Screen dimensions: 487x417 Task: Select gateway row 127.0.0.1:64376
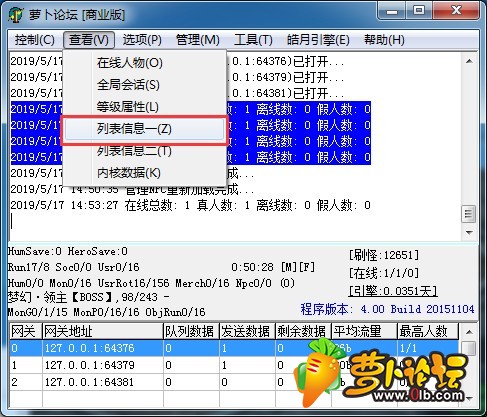click(234, 348)
